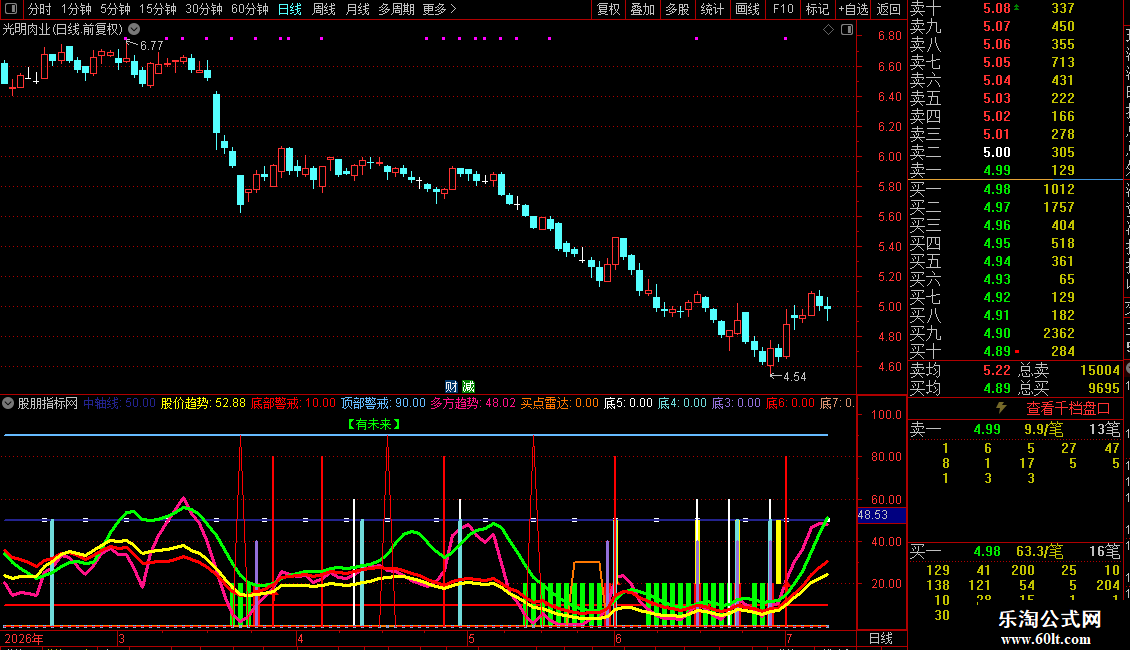Expand the 股朋指标网 indicator dropdown
This screenshot has width=1130, height=650.
click(8, 403)
